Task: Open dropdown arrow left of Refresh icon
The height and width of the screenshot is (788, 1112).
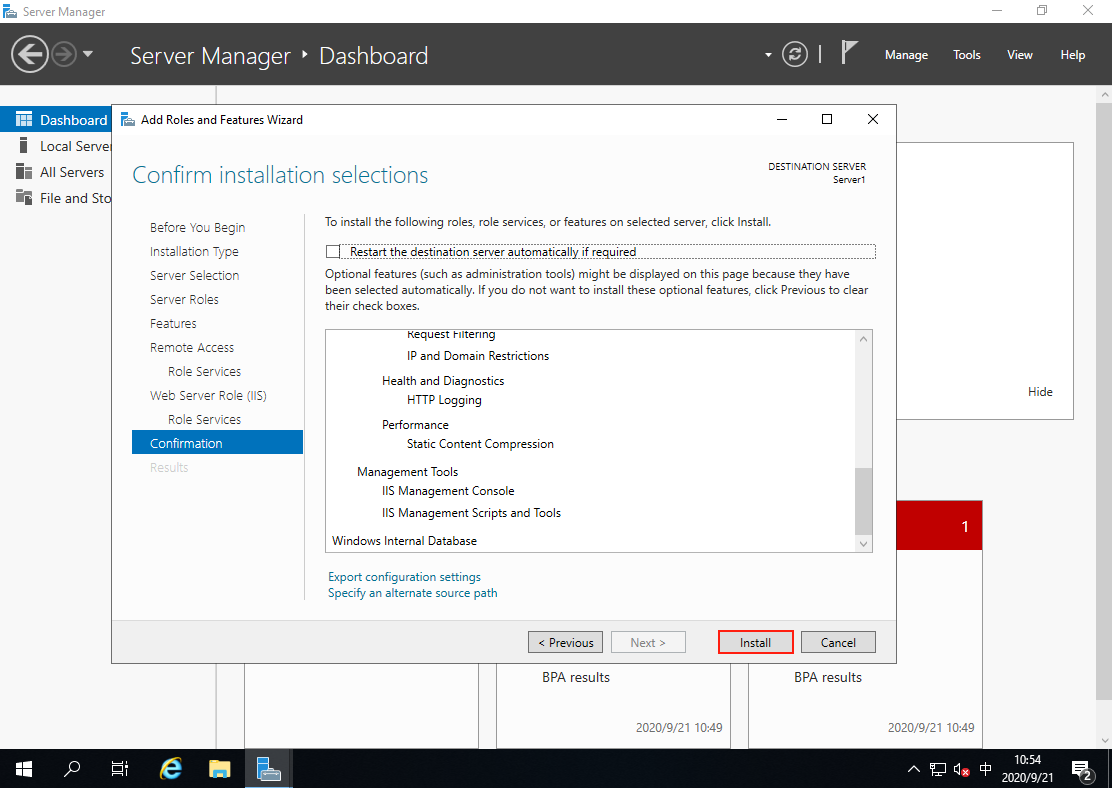Action: 768,55
